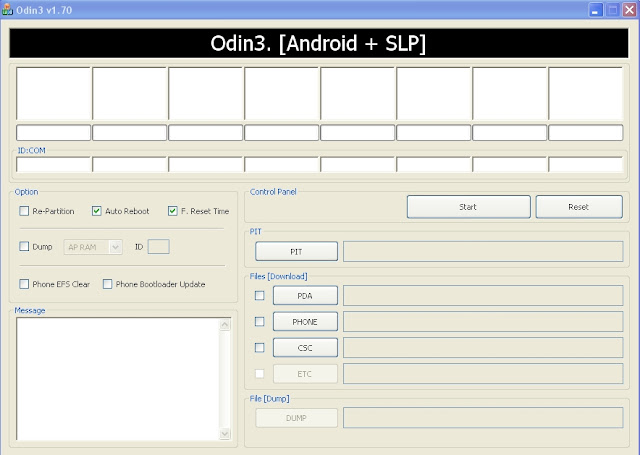
Task: Click Message box scroll down arrow
Action: (x=225, y=433)
